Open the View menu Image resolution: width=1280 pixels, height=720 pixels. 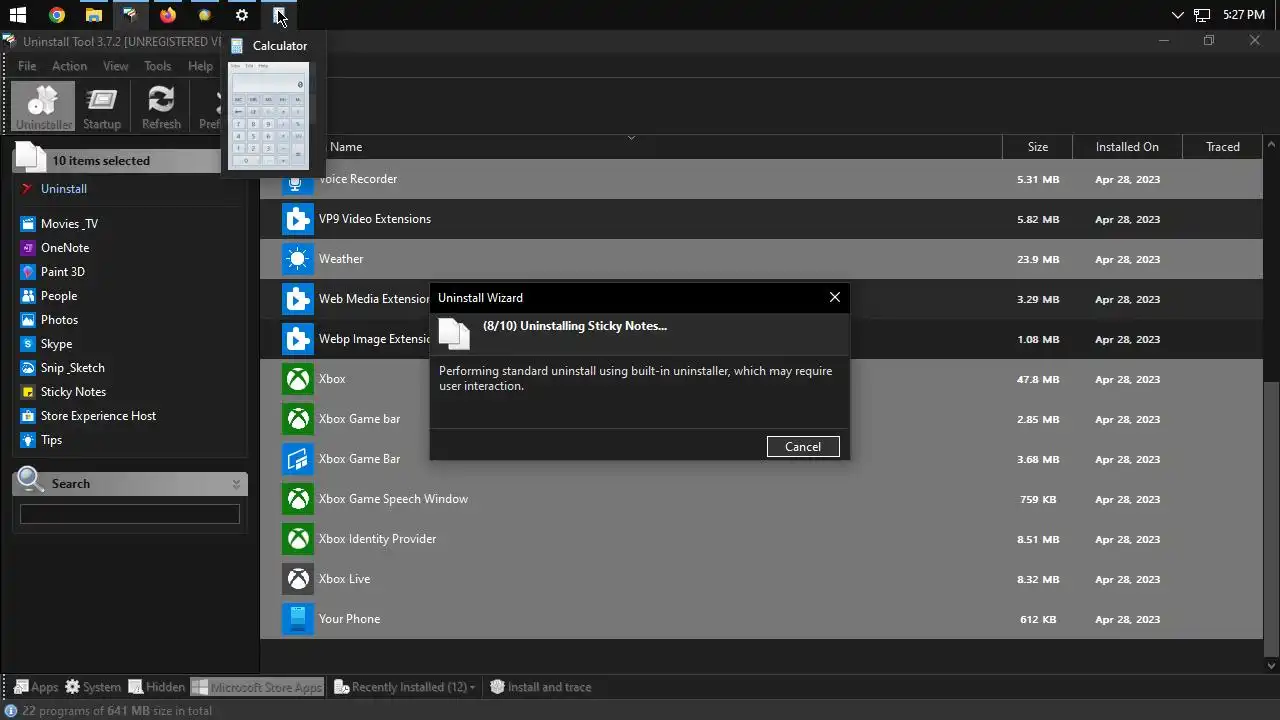[x=116, y=66]
